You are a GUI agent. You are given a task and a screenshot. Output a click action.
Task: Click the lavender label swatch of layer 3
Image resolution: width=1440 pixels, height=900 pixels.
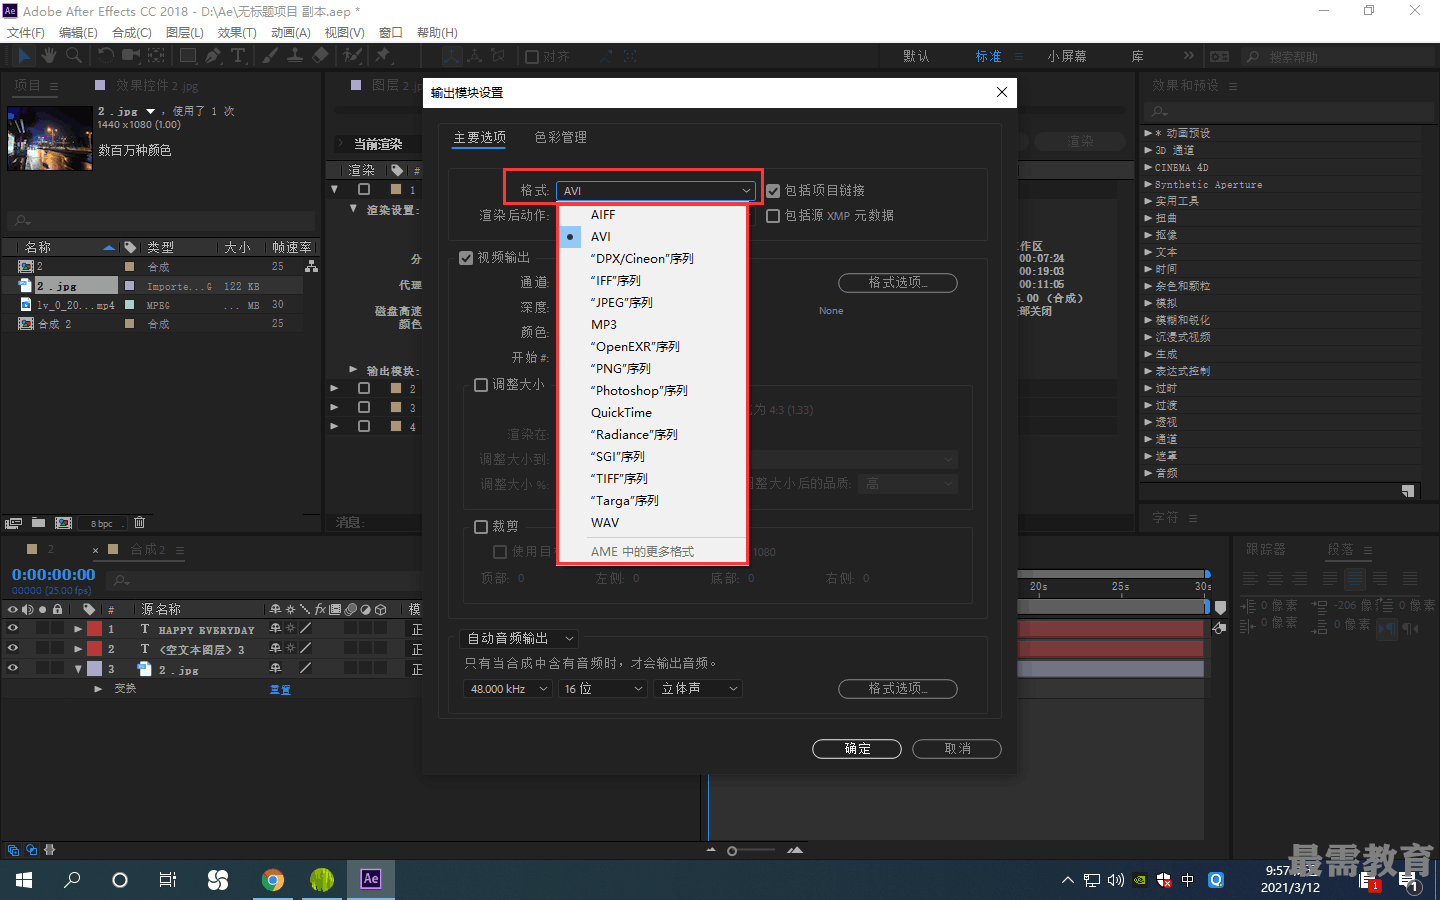click(x=95, y=668)
